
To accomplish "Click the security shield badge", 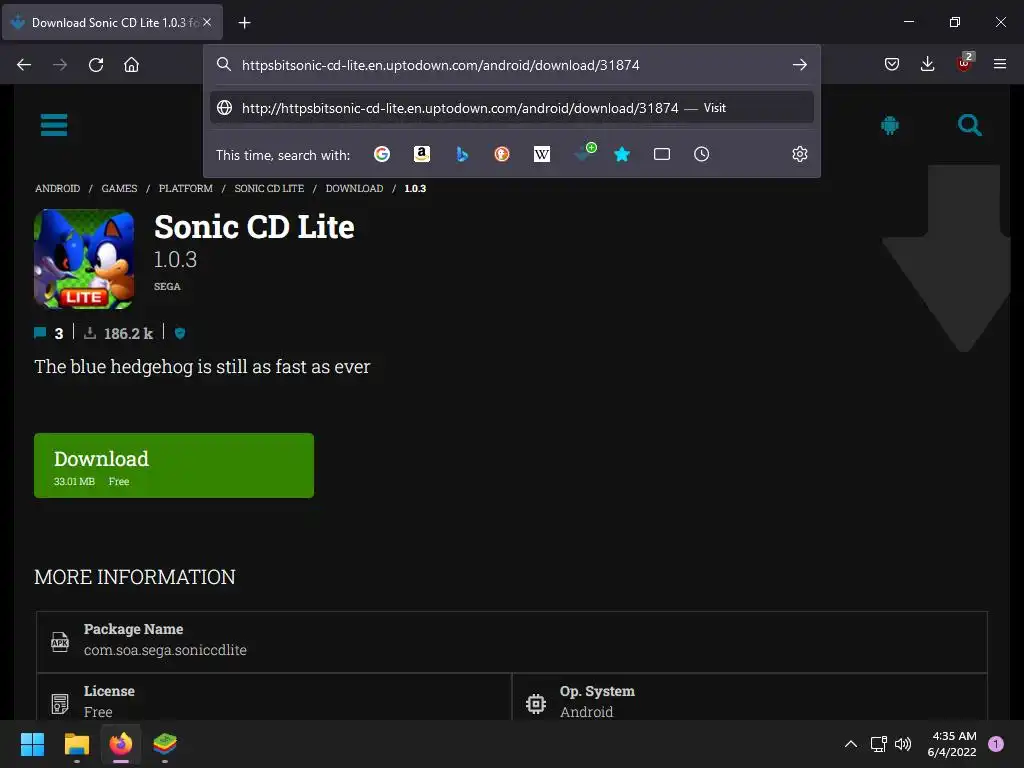I will [x=180, y=333].
